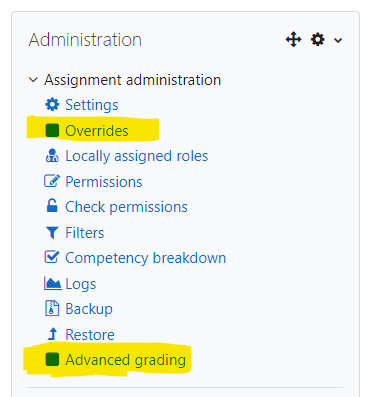Click the green square icon beside Advanced grading
This screenshot has width=370, height=397.
[52, 360]
